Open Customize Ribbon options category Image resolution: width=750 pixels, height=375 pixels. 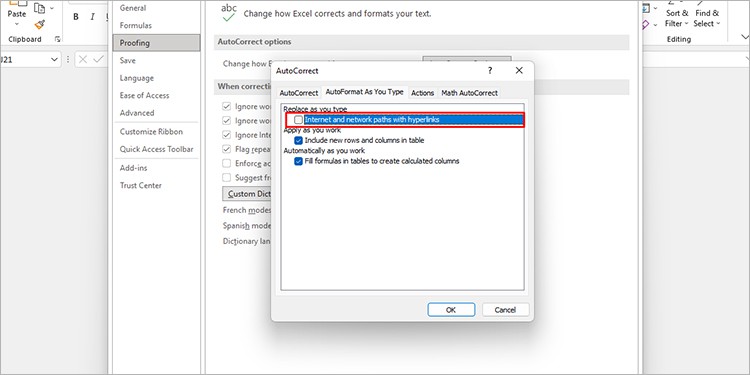point(156,132)
